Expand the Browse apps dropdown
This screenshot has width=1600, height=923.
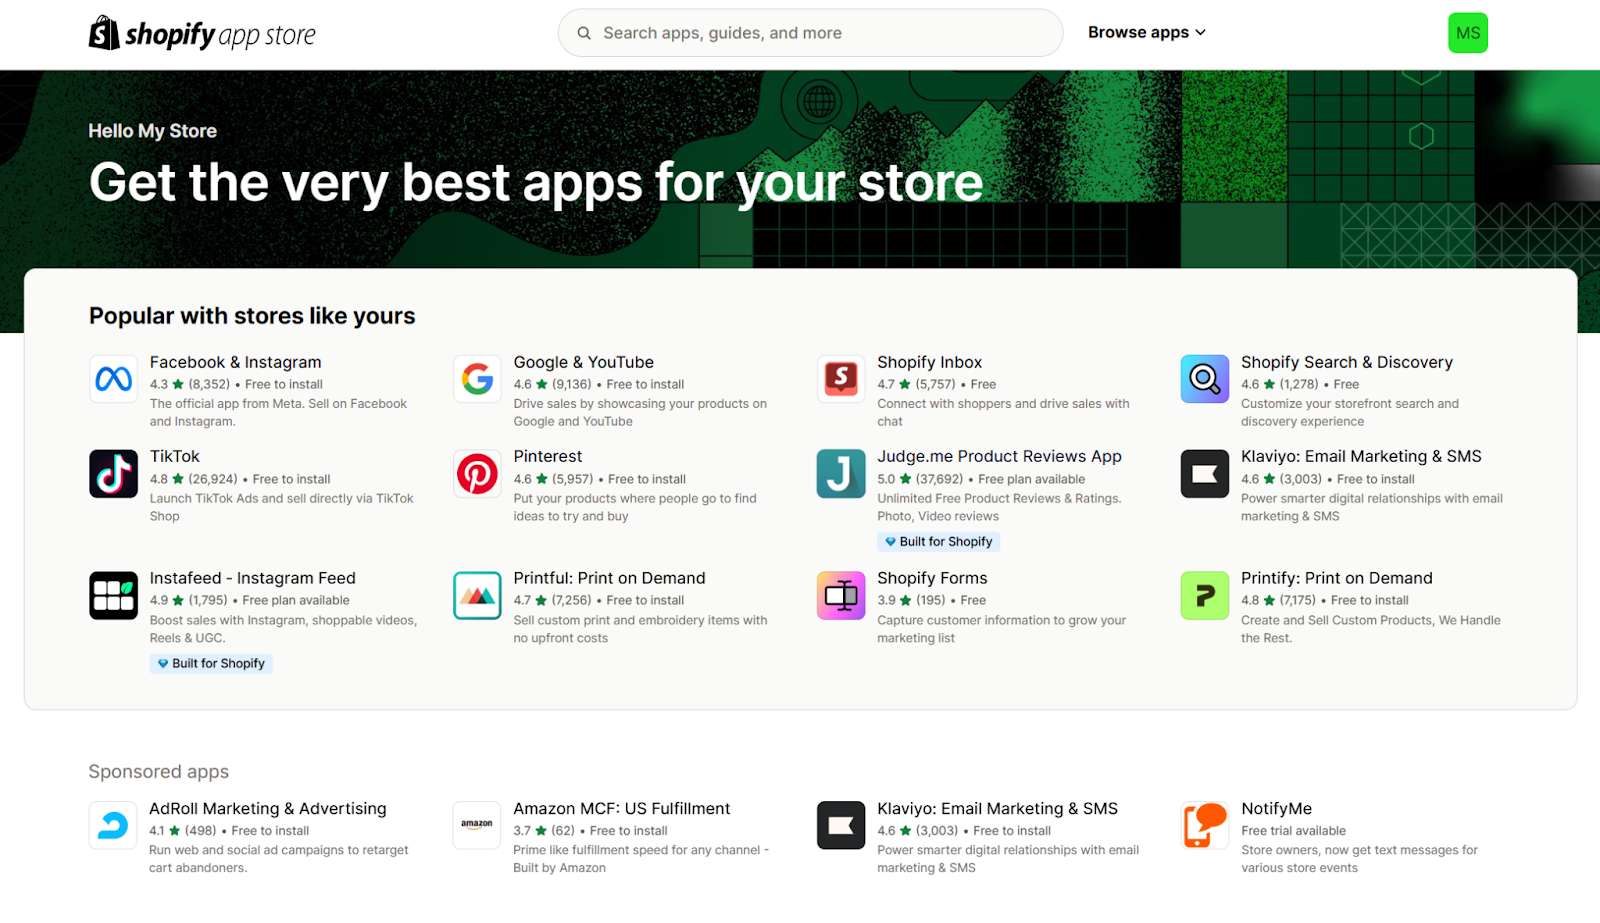click(1146, 32)
